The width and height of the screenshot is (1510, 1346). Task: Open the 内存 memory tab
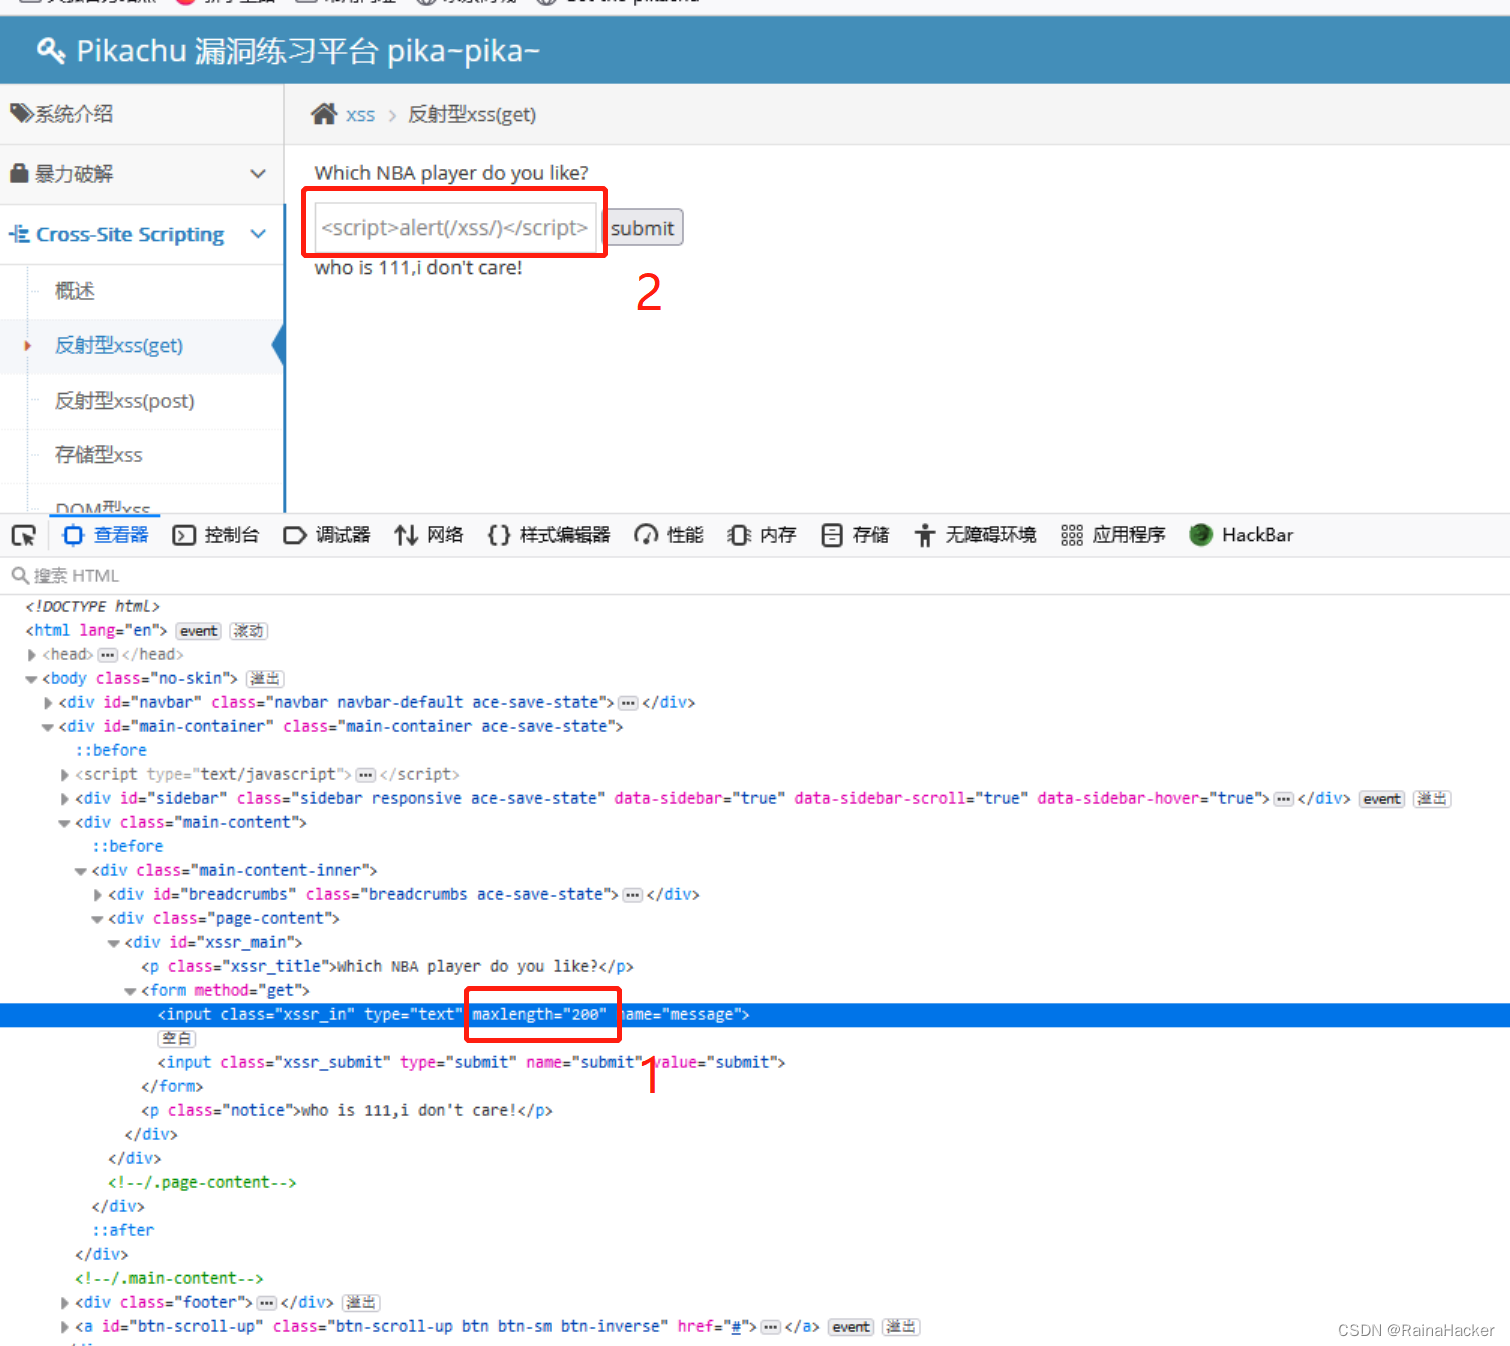pyautogui.click(x=762, y=535)
